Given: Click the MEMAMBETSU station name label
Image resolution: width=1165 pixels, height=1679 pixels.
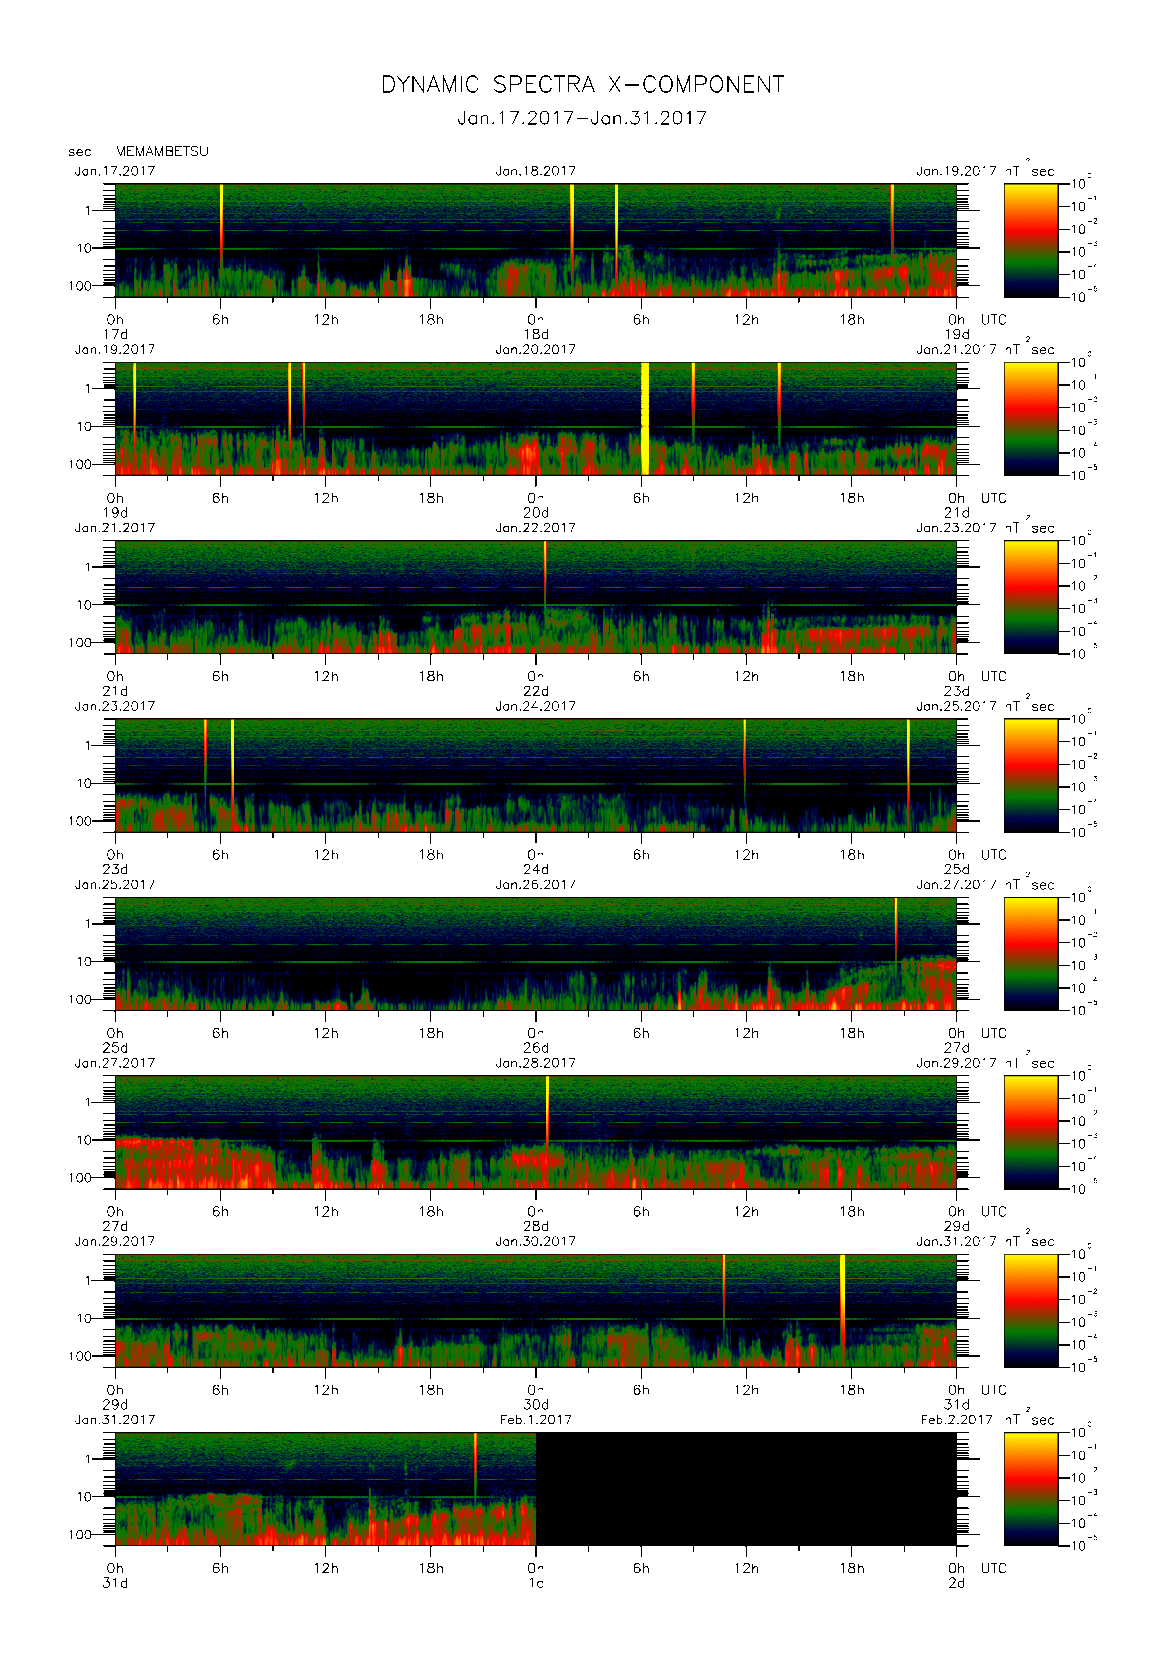Looking at the screenshot, I should [x=162, y=151].
